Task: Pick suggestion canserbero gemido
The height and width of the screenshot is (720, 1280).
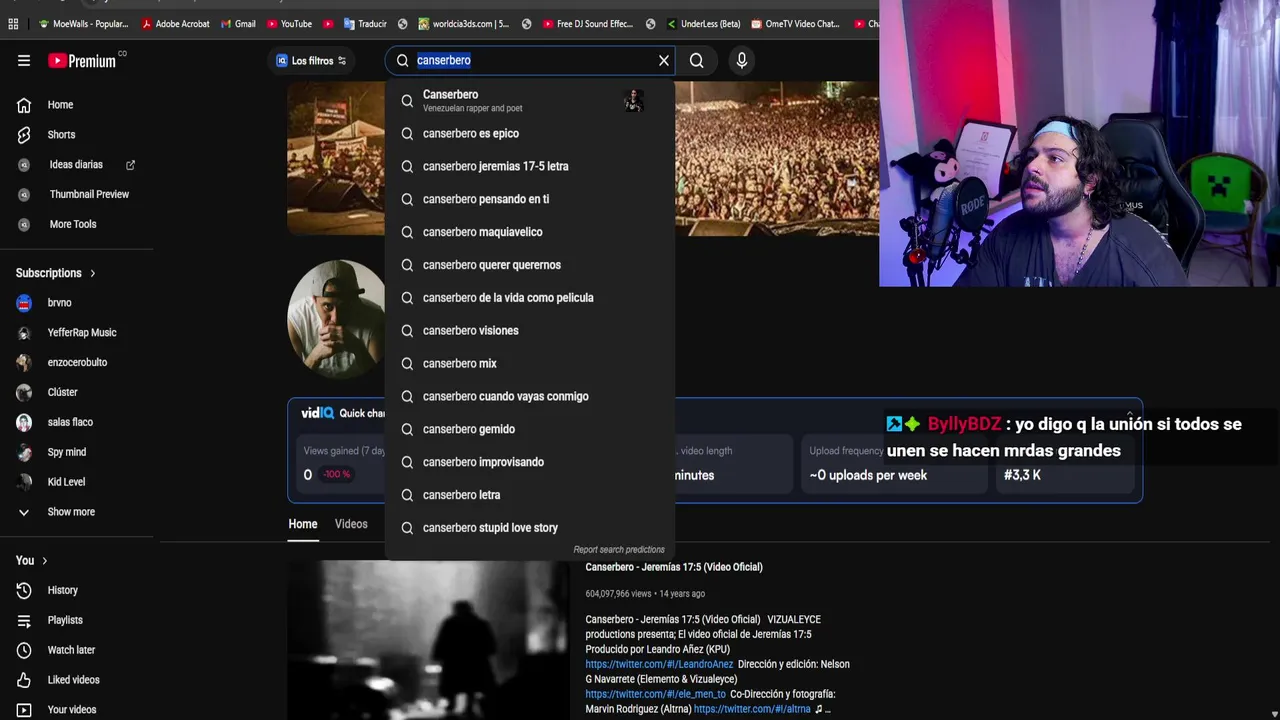Action: [530, 429]
